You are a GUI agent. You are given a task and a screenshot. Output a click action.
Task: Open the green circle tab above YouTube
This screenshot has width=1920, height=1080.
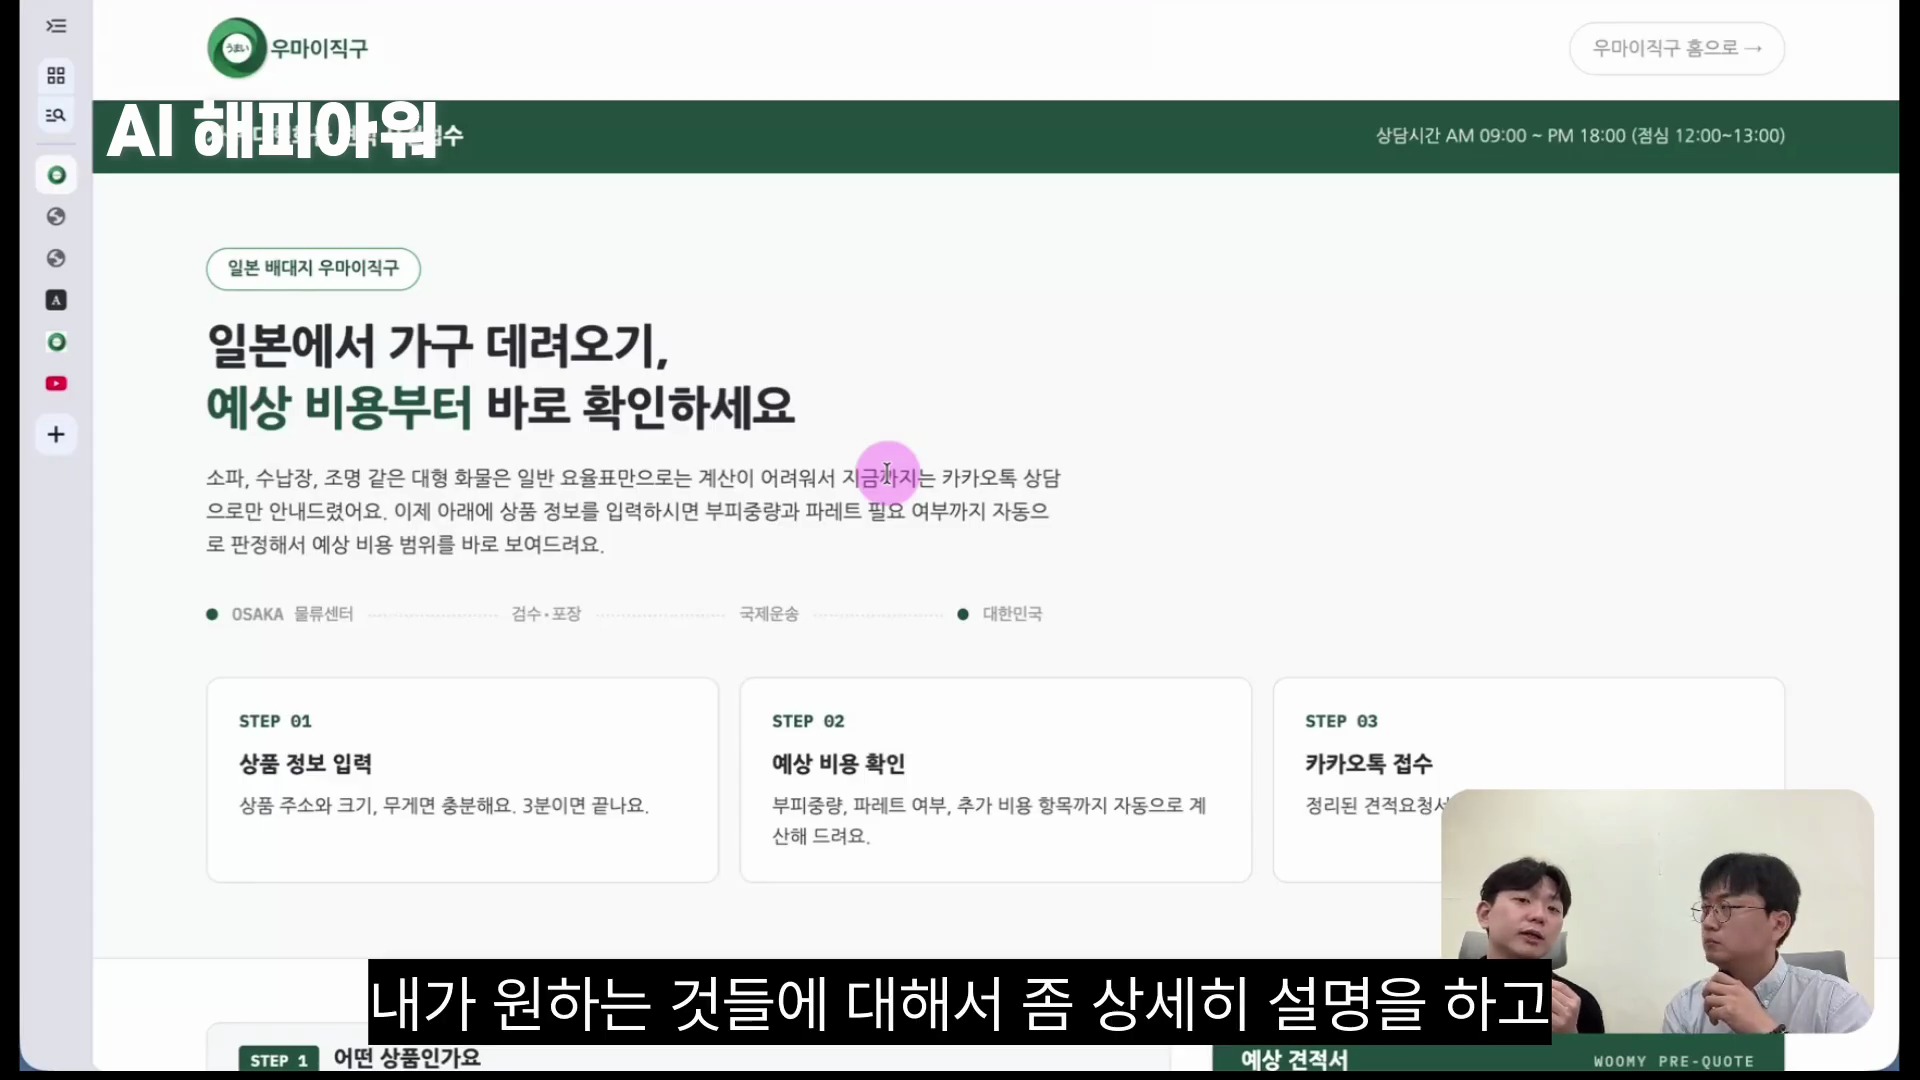coord(56,342)
